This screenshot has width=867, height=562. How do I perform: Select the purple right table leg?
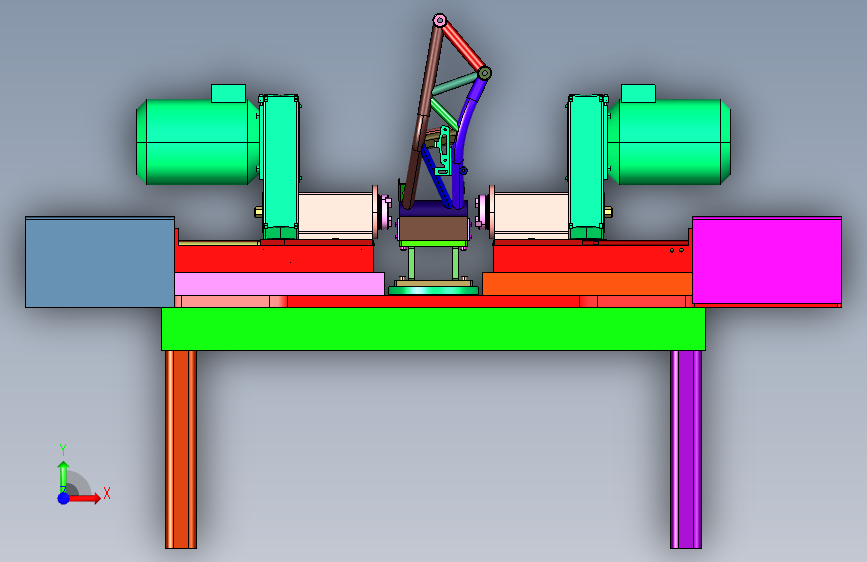[686, 450]
